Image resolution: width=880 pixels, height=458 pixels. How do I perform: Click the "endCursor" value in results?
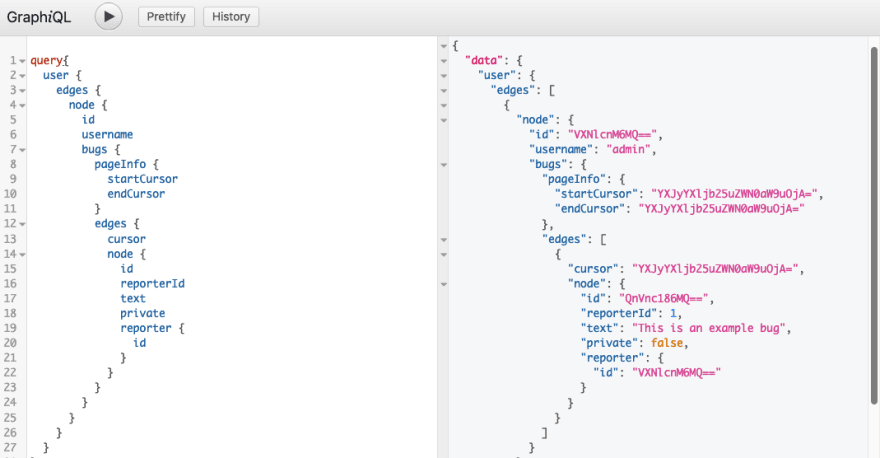(721, 209)
